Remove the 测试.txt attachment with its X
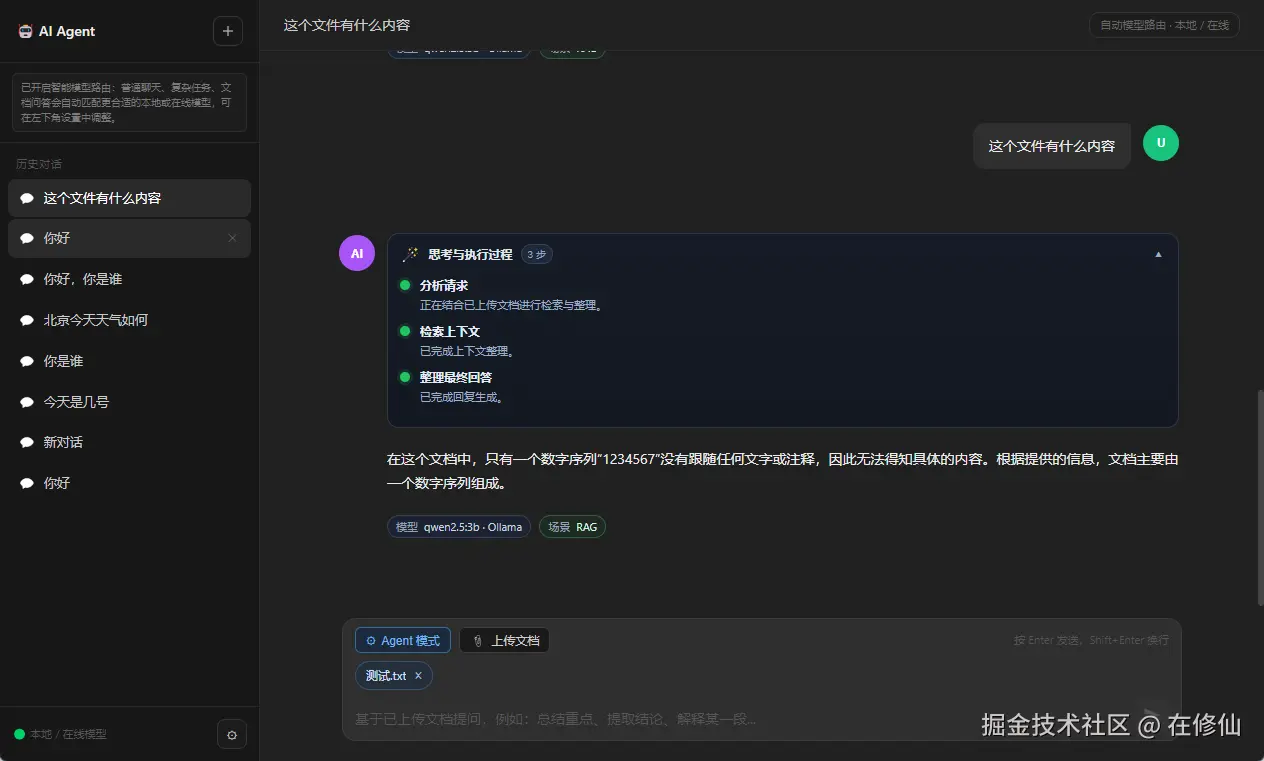1264x761 pixels. click(418, 676)
